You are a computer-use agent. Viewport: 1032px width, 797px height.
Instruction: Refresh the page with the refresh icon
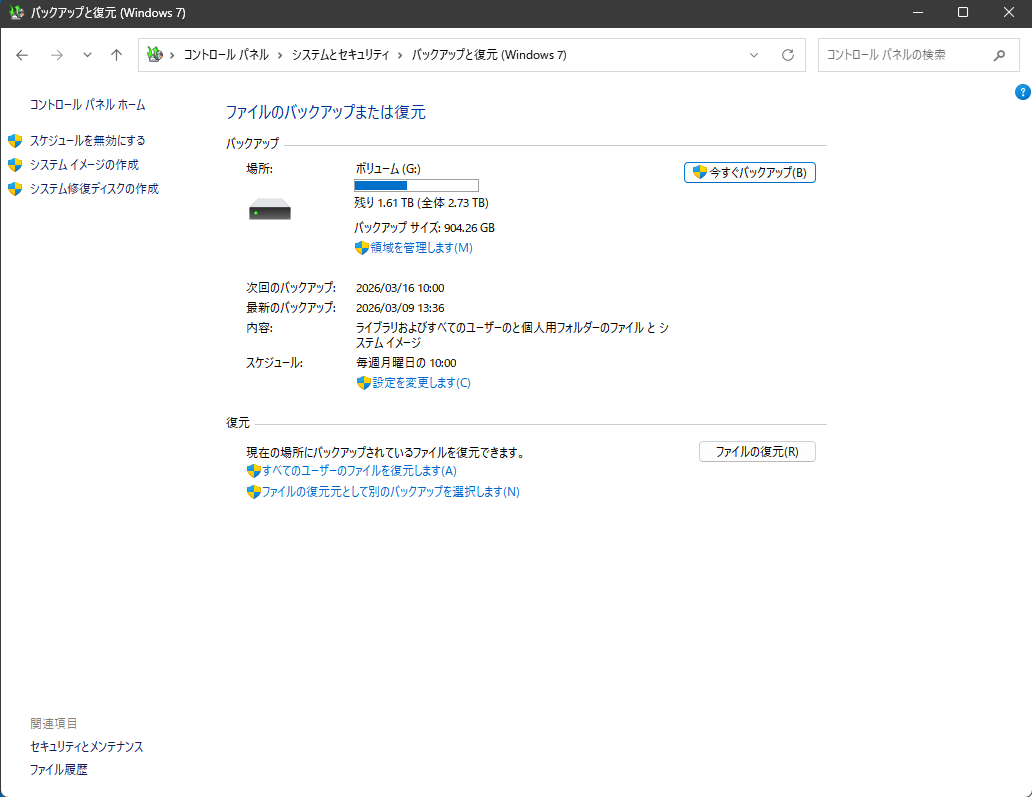789,55
